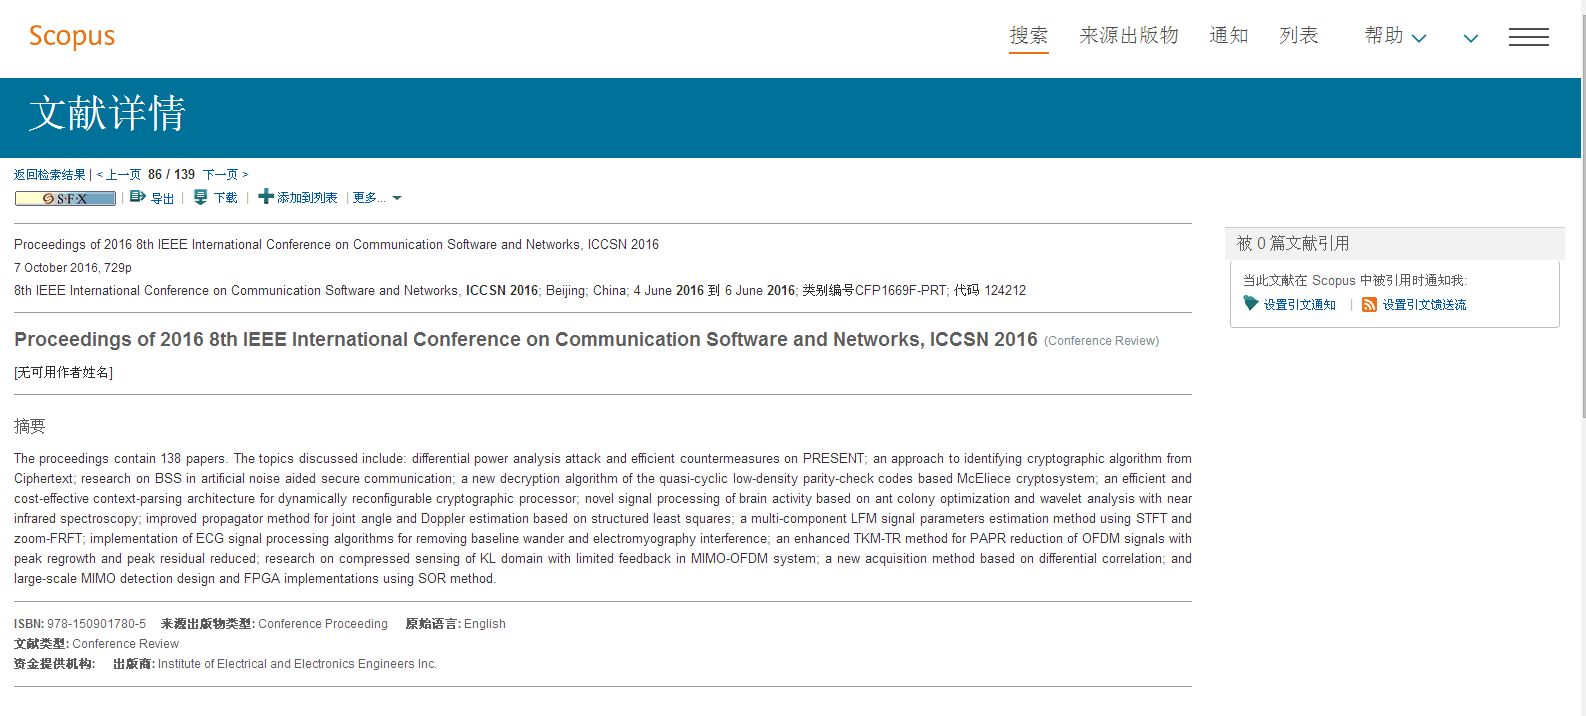The height and width of the screenshot is (716, 1586).
Task: Click the publisher Institute of Electrical and Electronics Engineers
Action: pos(297,664)
